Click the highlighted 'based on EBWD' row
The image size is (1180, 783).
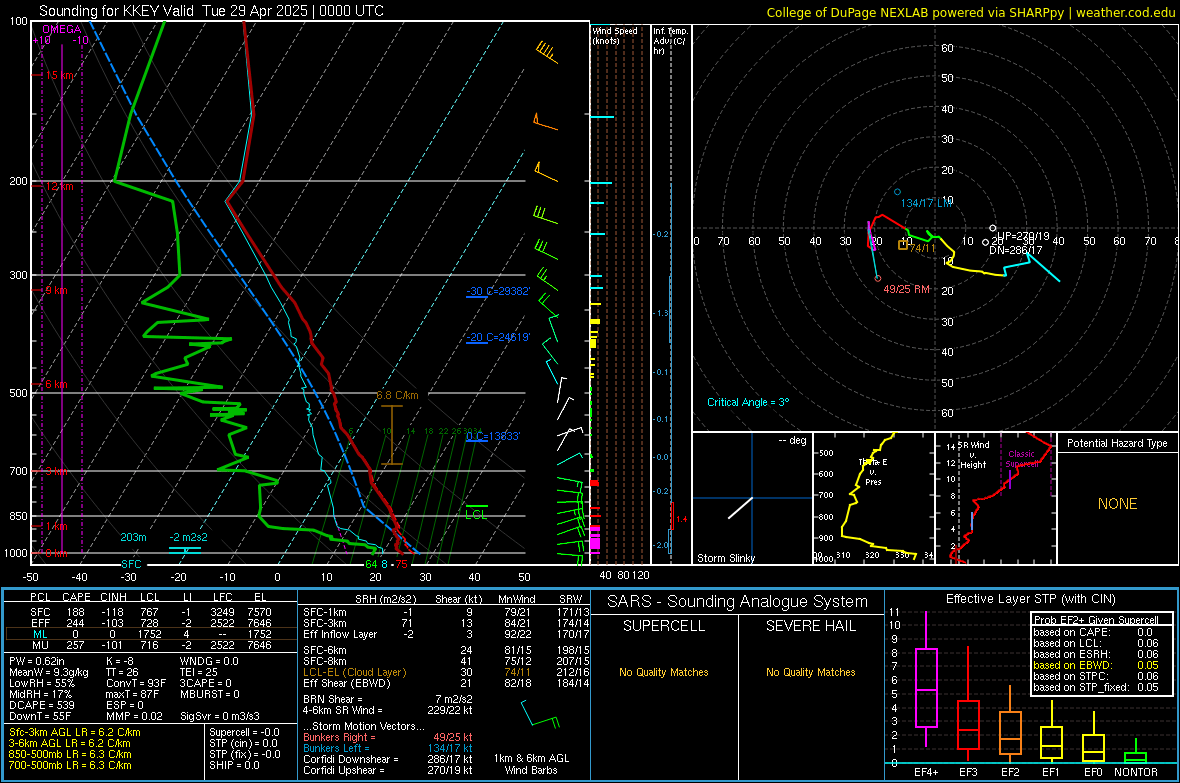click(1096, 665)
